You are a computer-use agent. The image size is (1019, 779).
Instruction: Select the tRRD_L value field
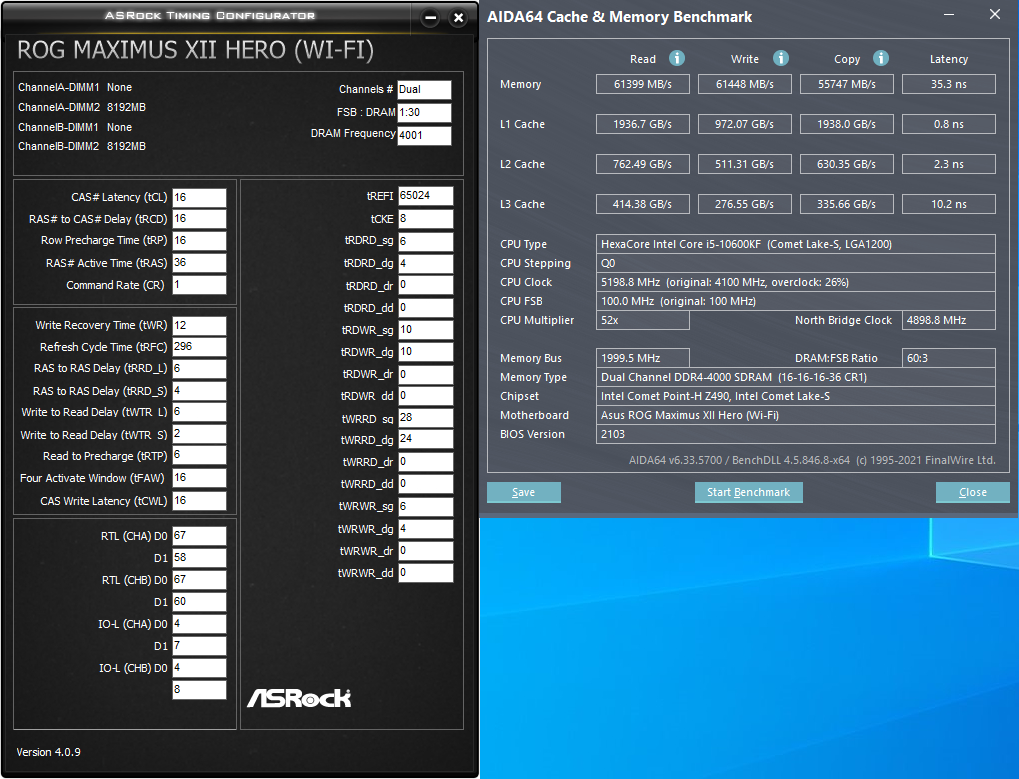pos(200,368)
